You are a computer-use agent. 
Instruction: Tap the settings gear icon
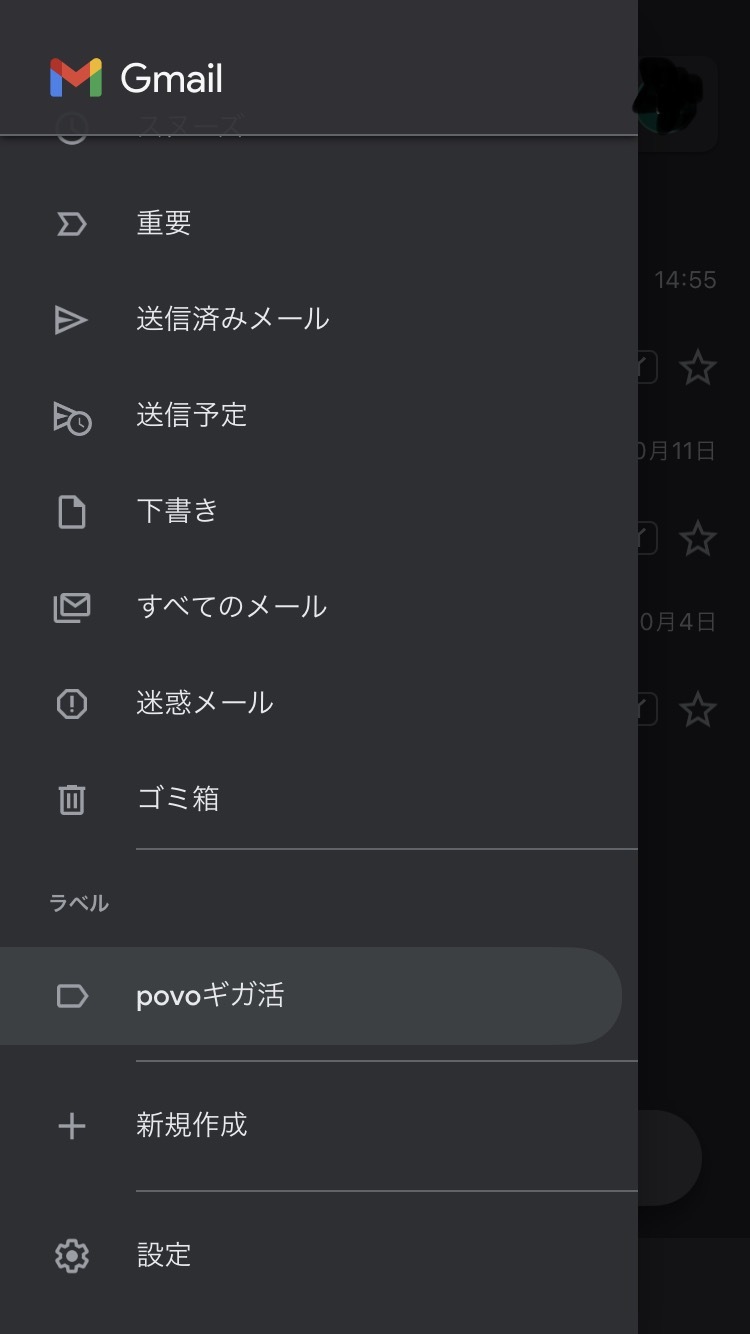(71, 1255)
